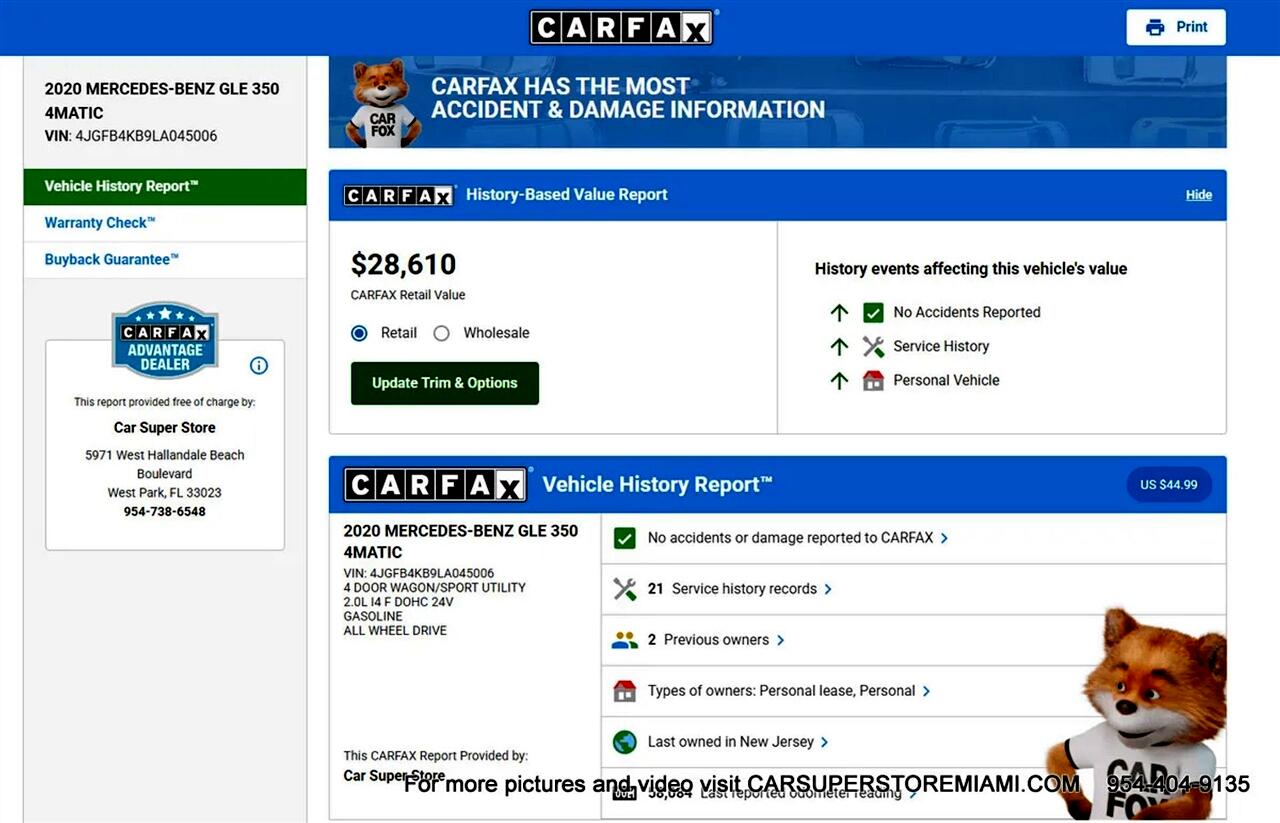Click the wrench icon beside Service History

tap(873, 346)
